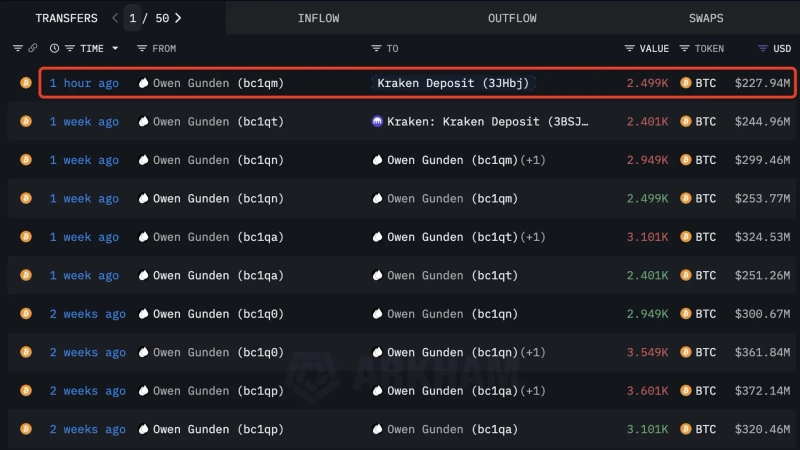Click the Bitcoin icon left of the first row
Viewport: 800px width, 450px height.
[26, 83]
